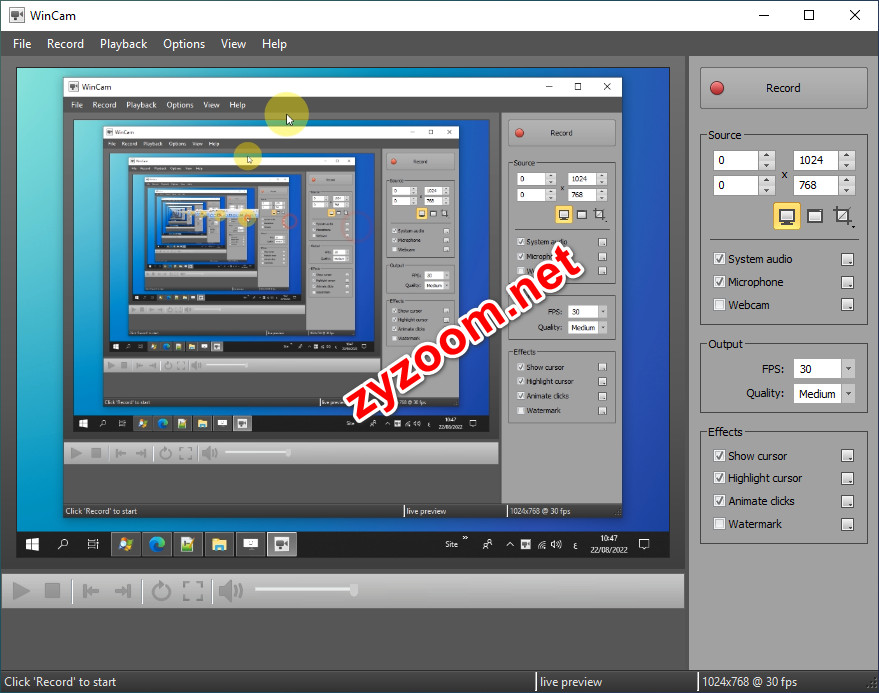Toggle the Microphone checkbox

pos(719,281)
